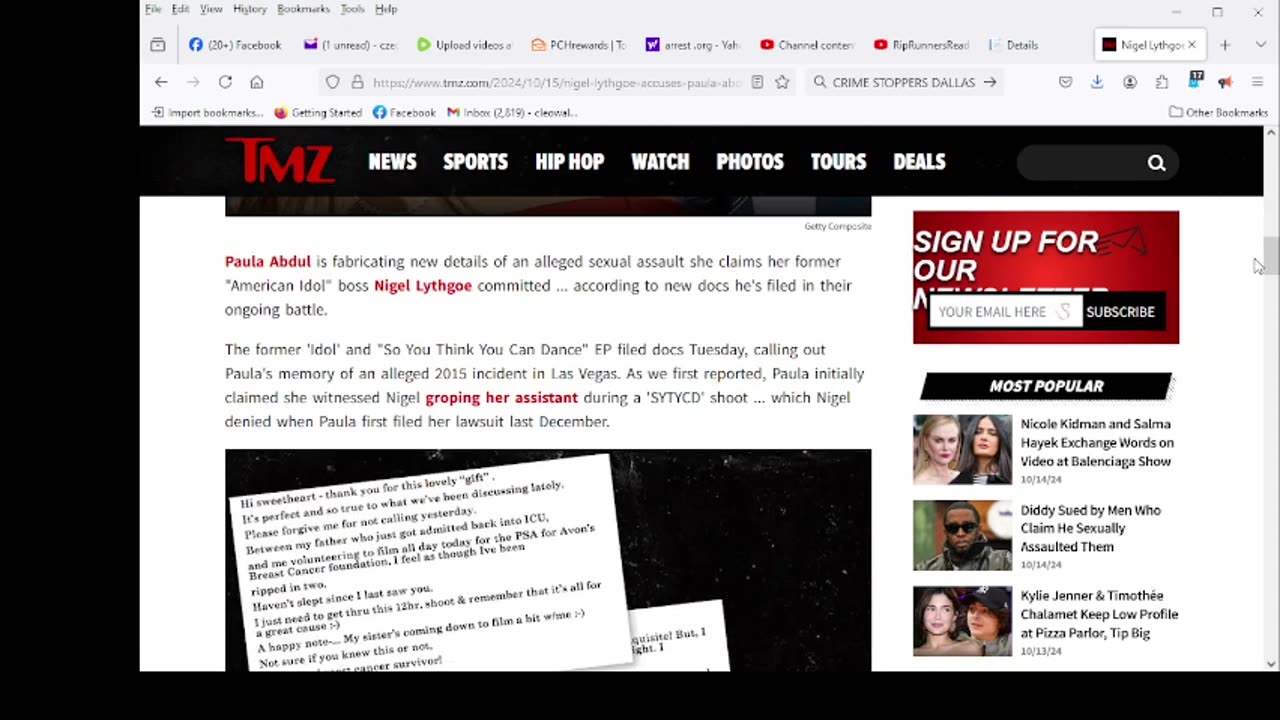This screenshot has width=1280, height=720.
Task: Open the File menu
Action: [x=153, y=9]
